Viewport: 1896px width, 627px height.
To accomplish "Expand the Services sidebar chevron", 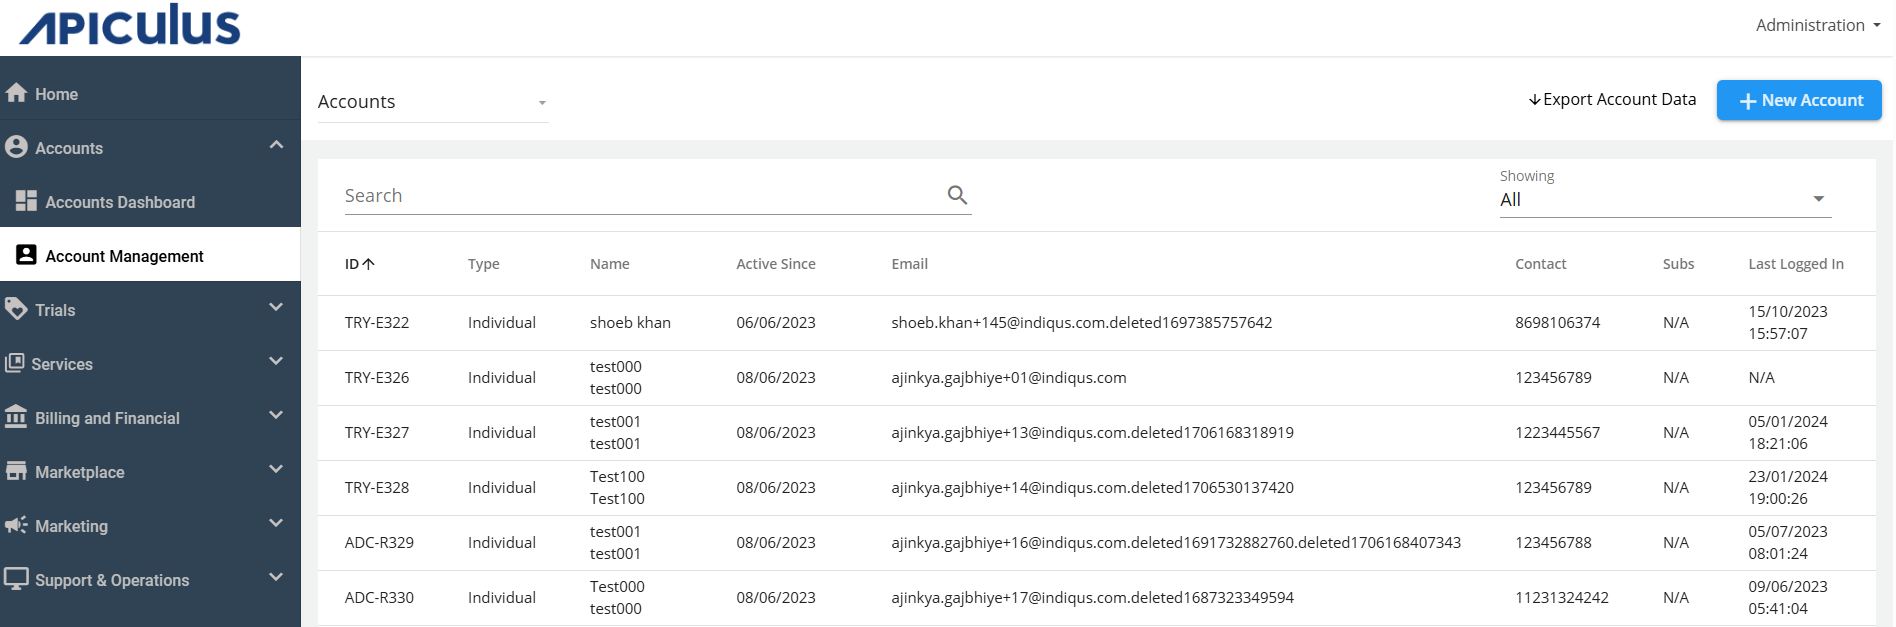I will click(276, 362).
